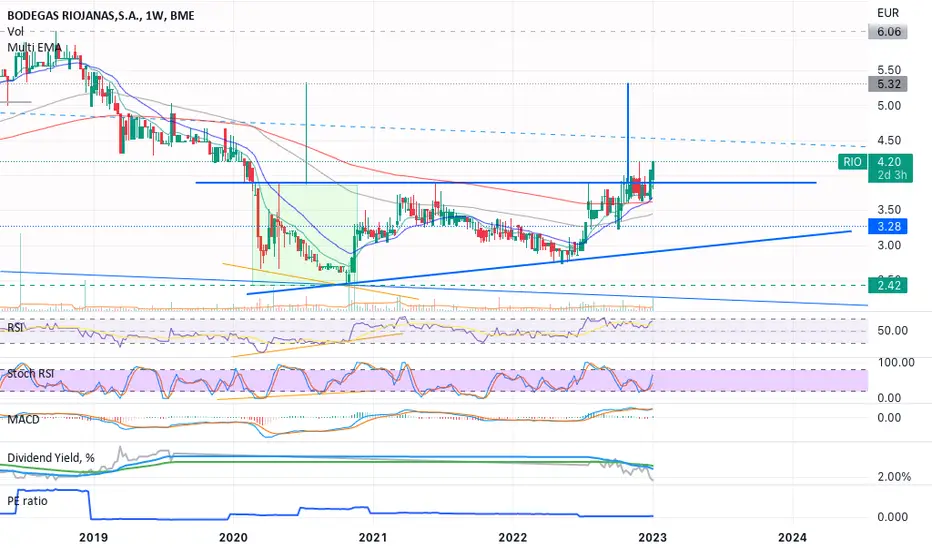Click the 5.50 price axis value

point(889,70)
